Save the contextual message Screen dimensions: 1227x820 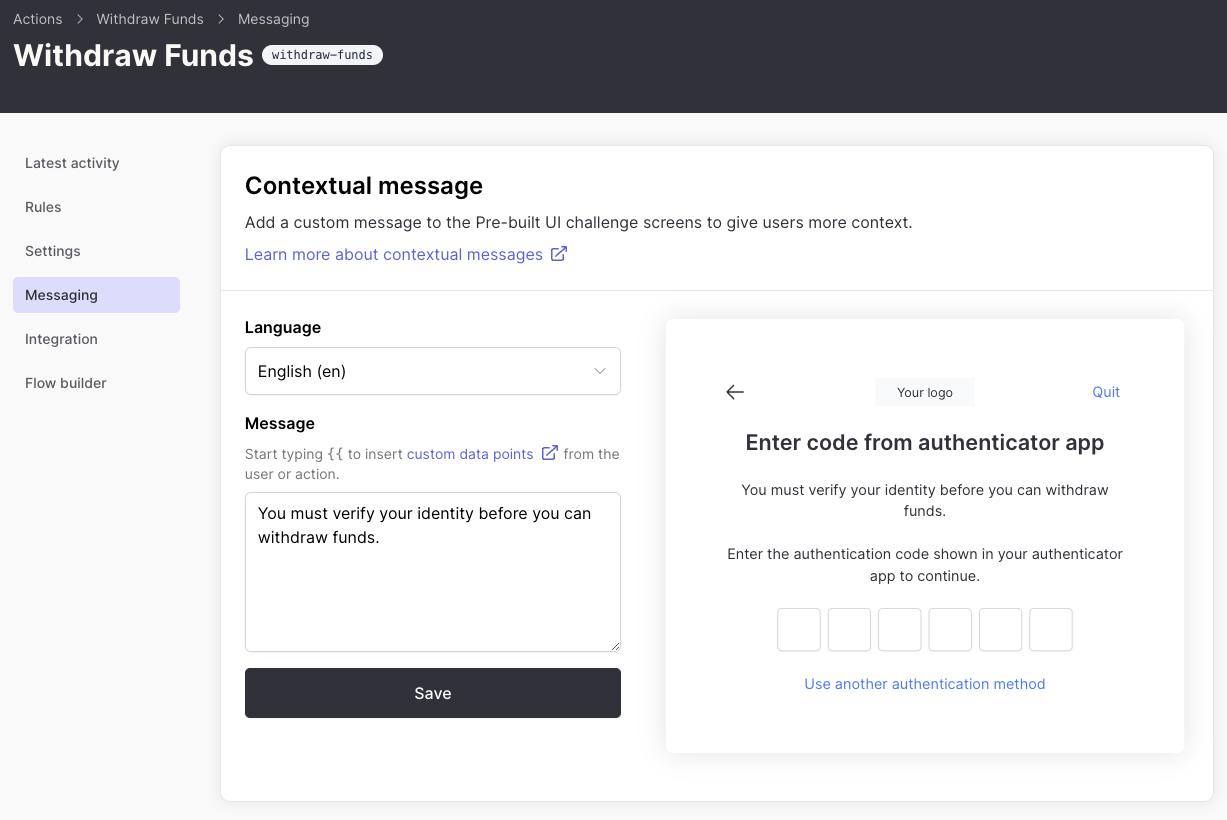[433, 693]
